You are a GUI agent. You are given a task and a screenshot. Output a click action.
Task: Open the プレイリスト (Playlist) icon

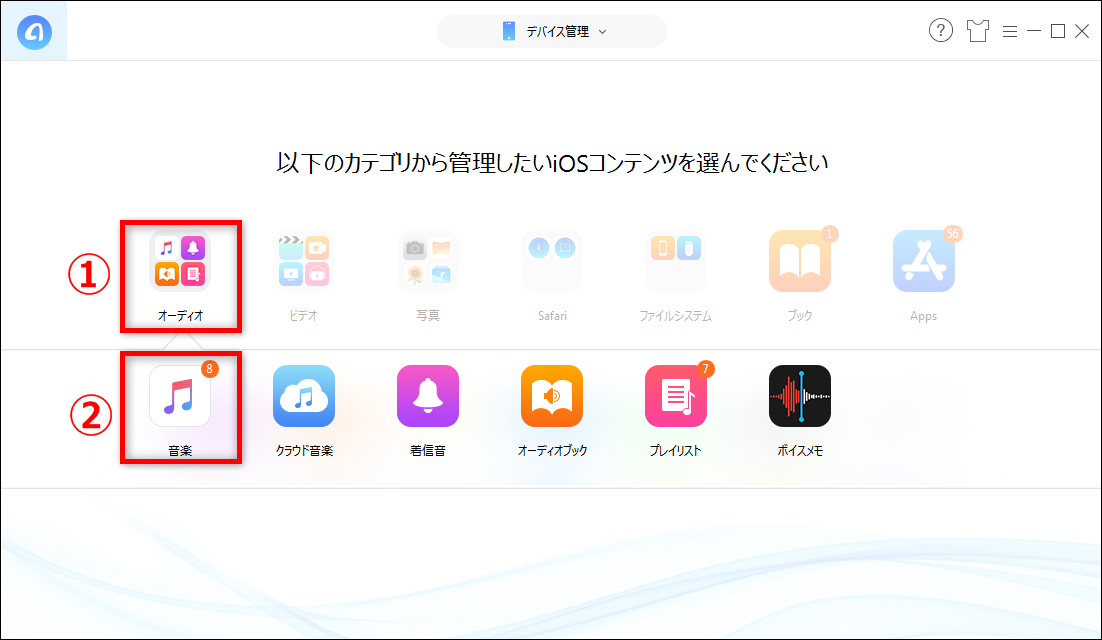pyautogui.click(x=675, y=396)
